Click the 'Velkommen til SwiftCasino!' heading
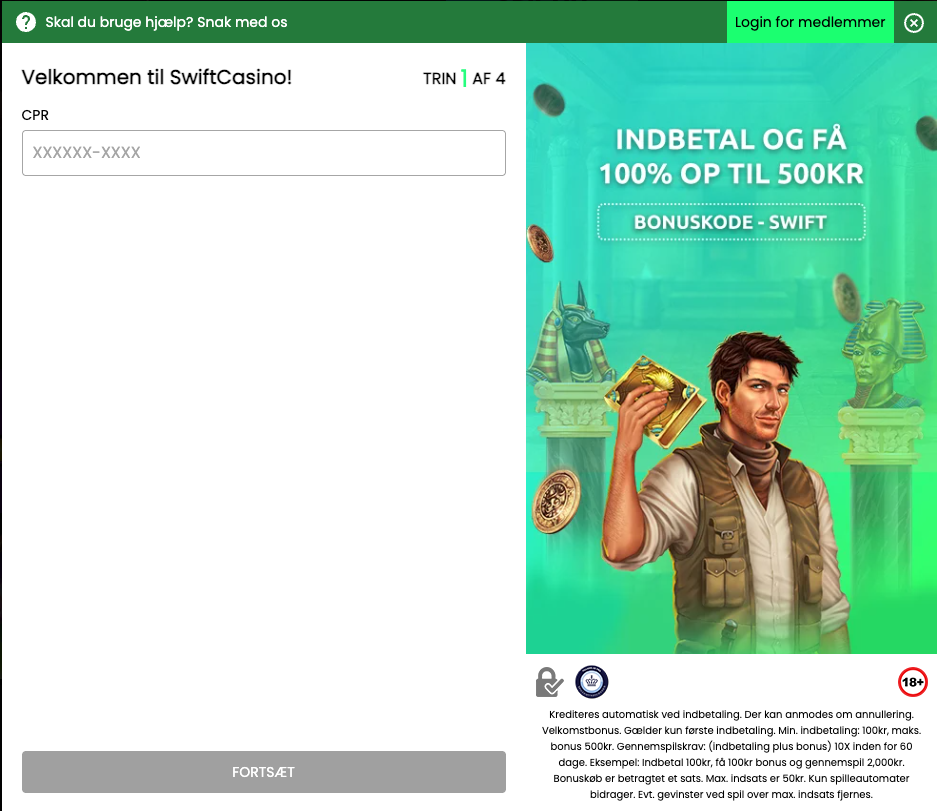 [157, 77]
